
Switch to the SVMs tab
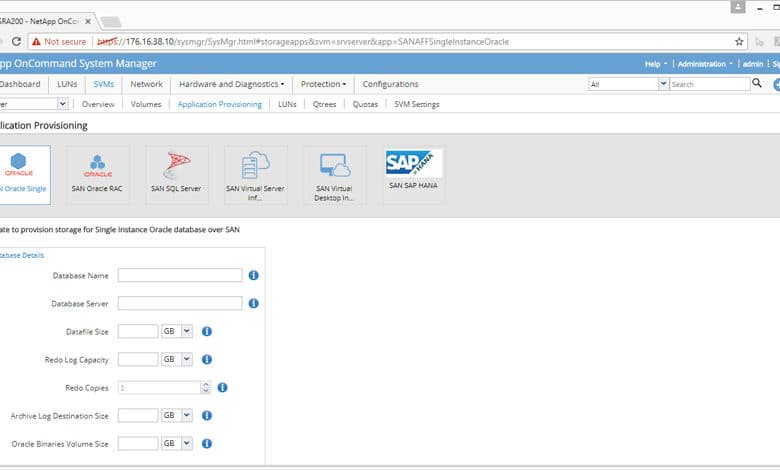(103, 84)
